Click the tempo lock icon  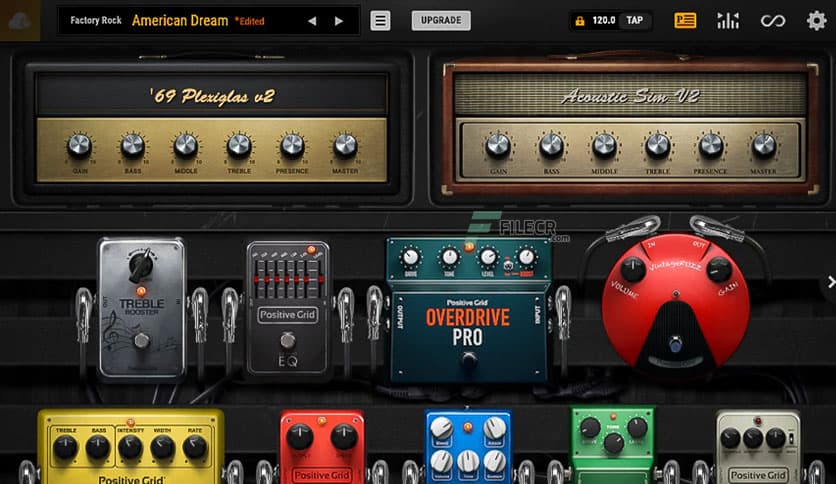[580, 21]
